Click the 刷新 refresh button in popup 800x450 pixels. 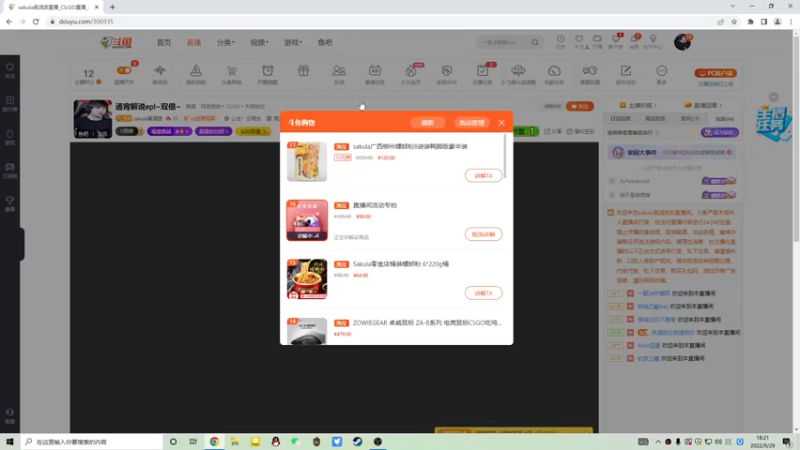[x=428, y=122]
